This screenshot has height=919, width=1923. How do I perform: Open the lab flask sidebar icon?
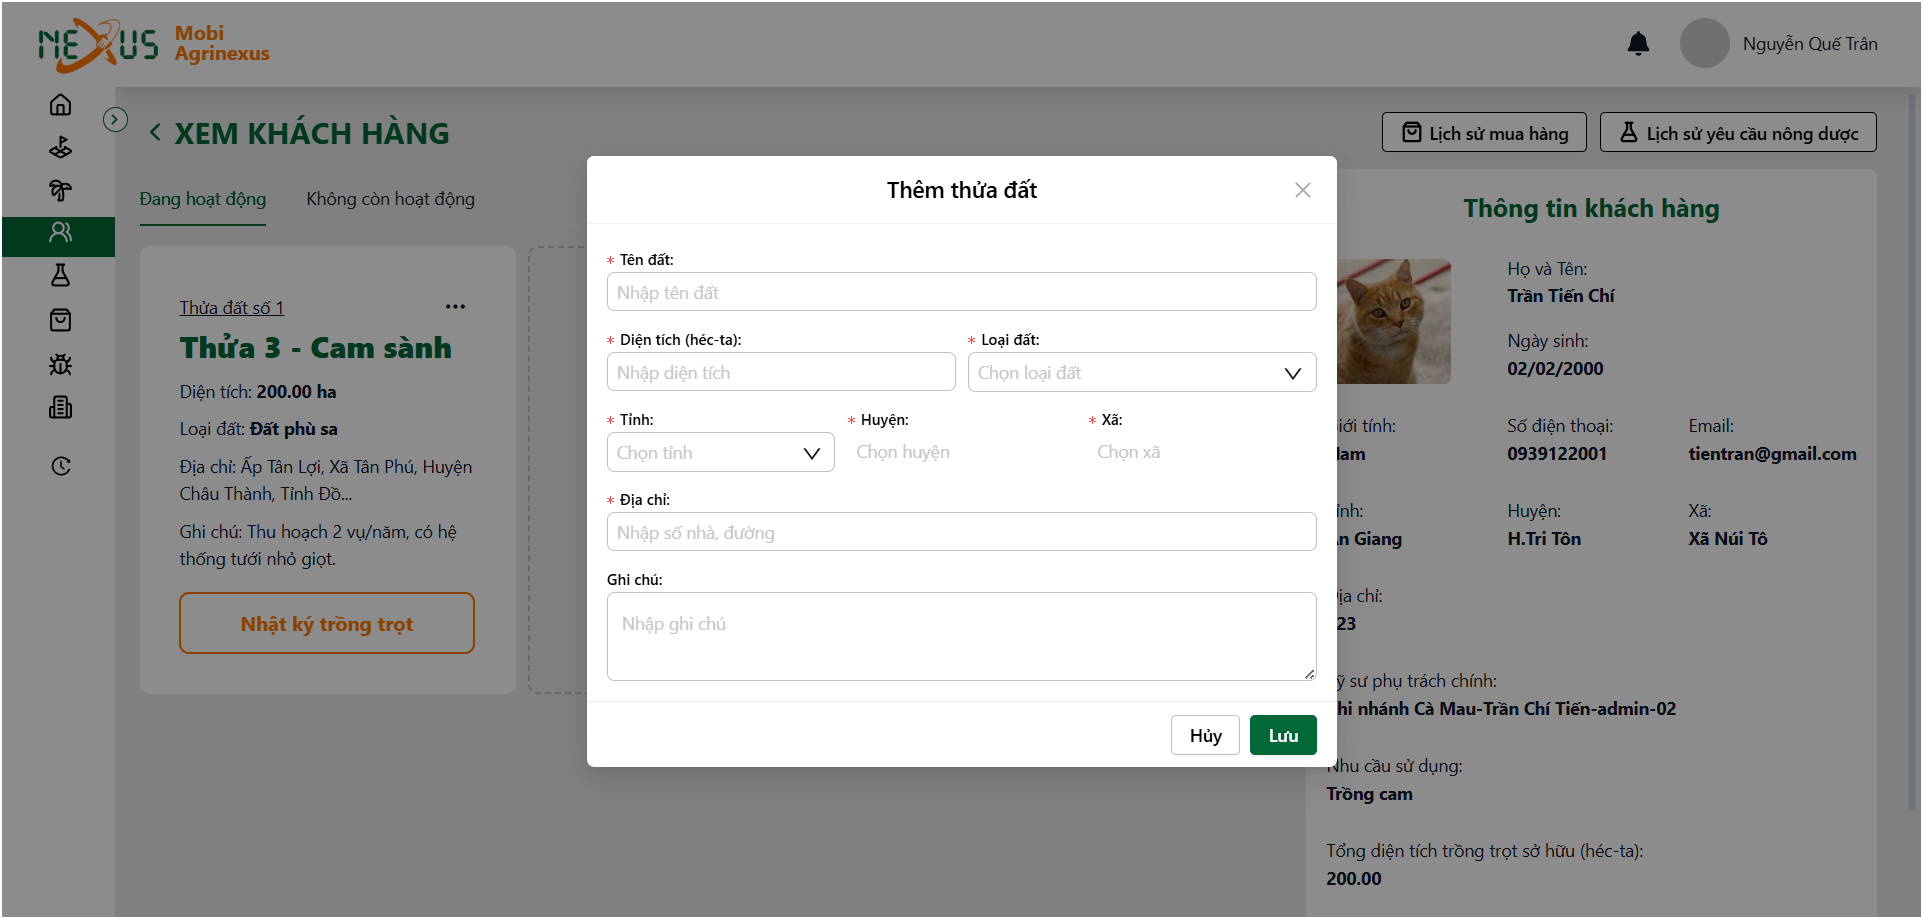[60, 276]
